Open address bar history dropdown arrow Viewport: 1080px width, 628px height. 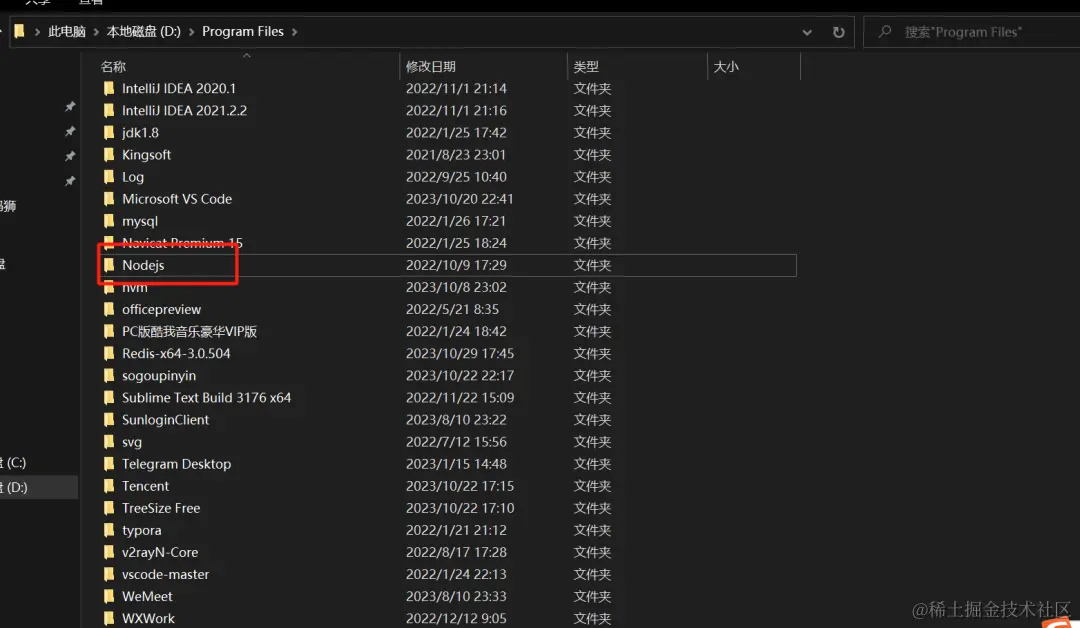807,32
